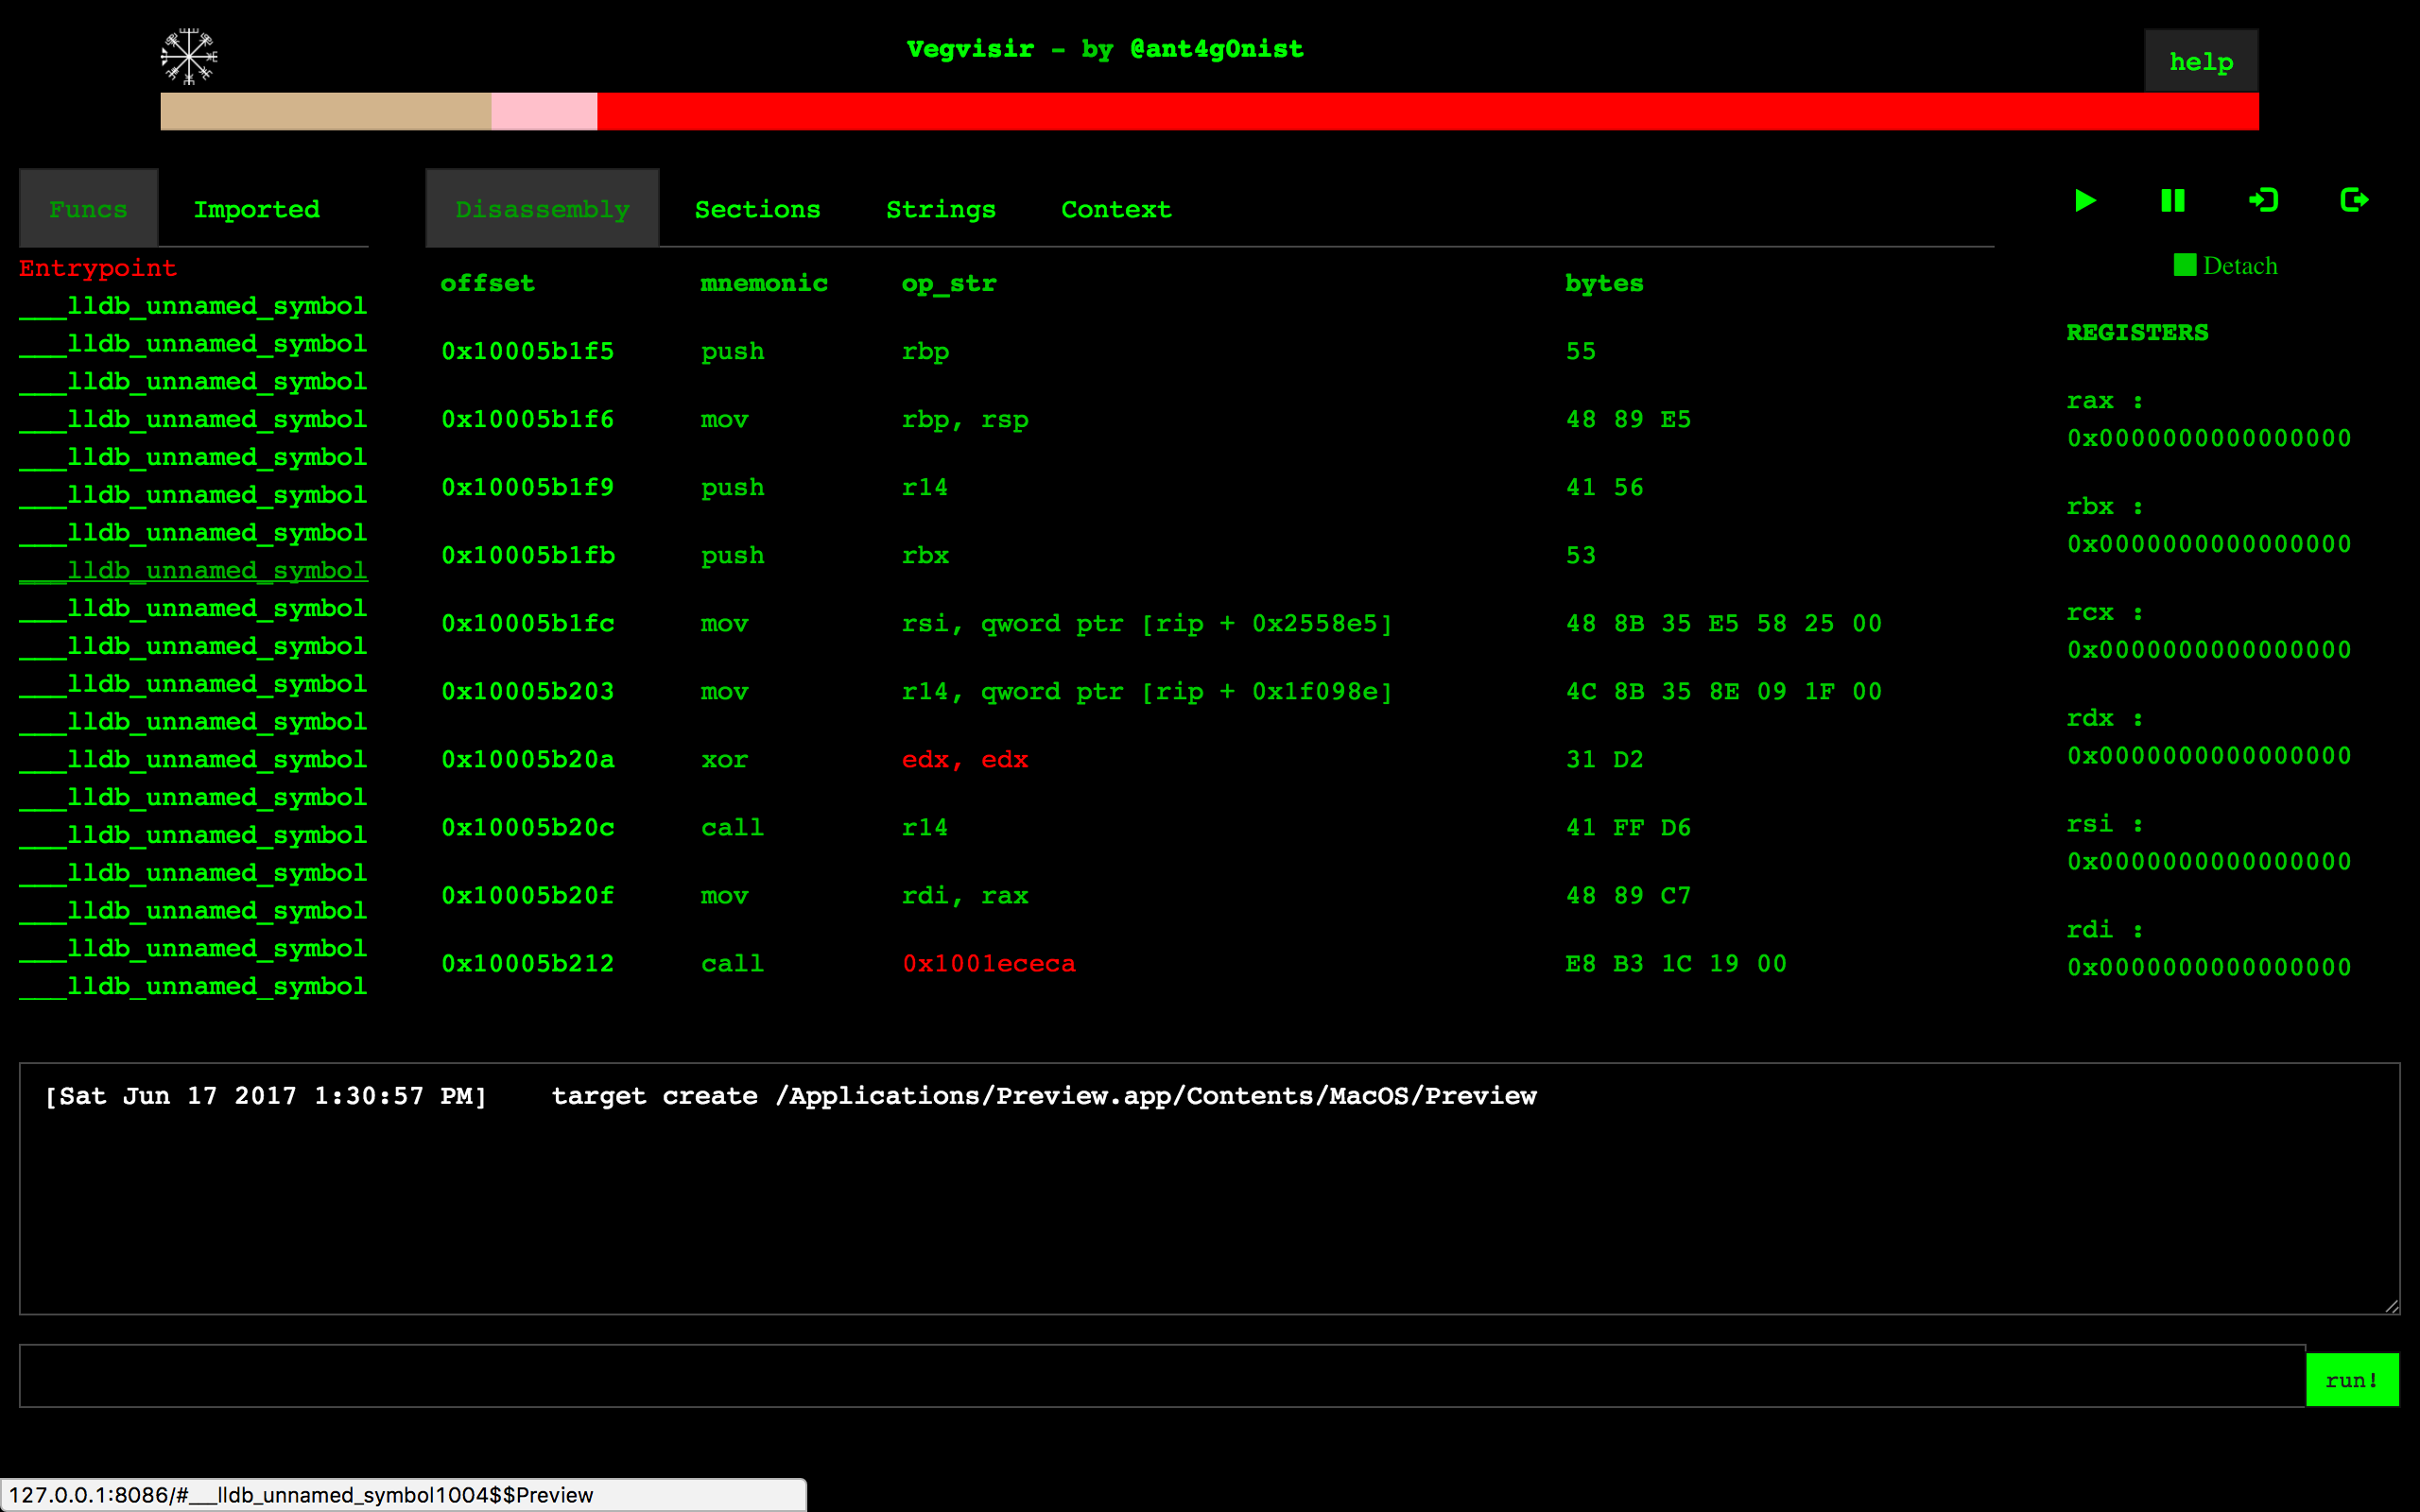Click the rbx register value
Screen dimensions: 2420x1512
pyautogui.click(x=2209, y=544)
